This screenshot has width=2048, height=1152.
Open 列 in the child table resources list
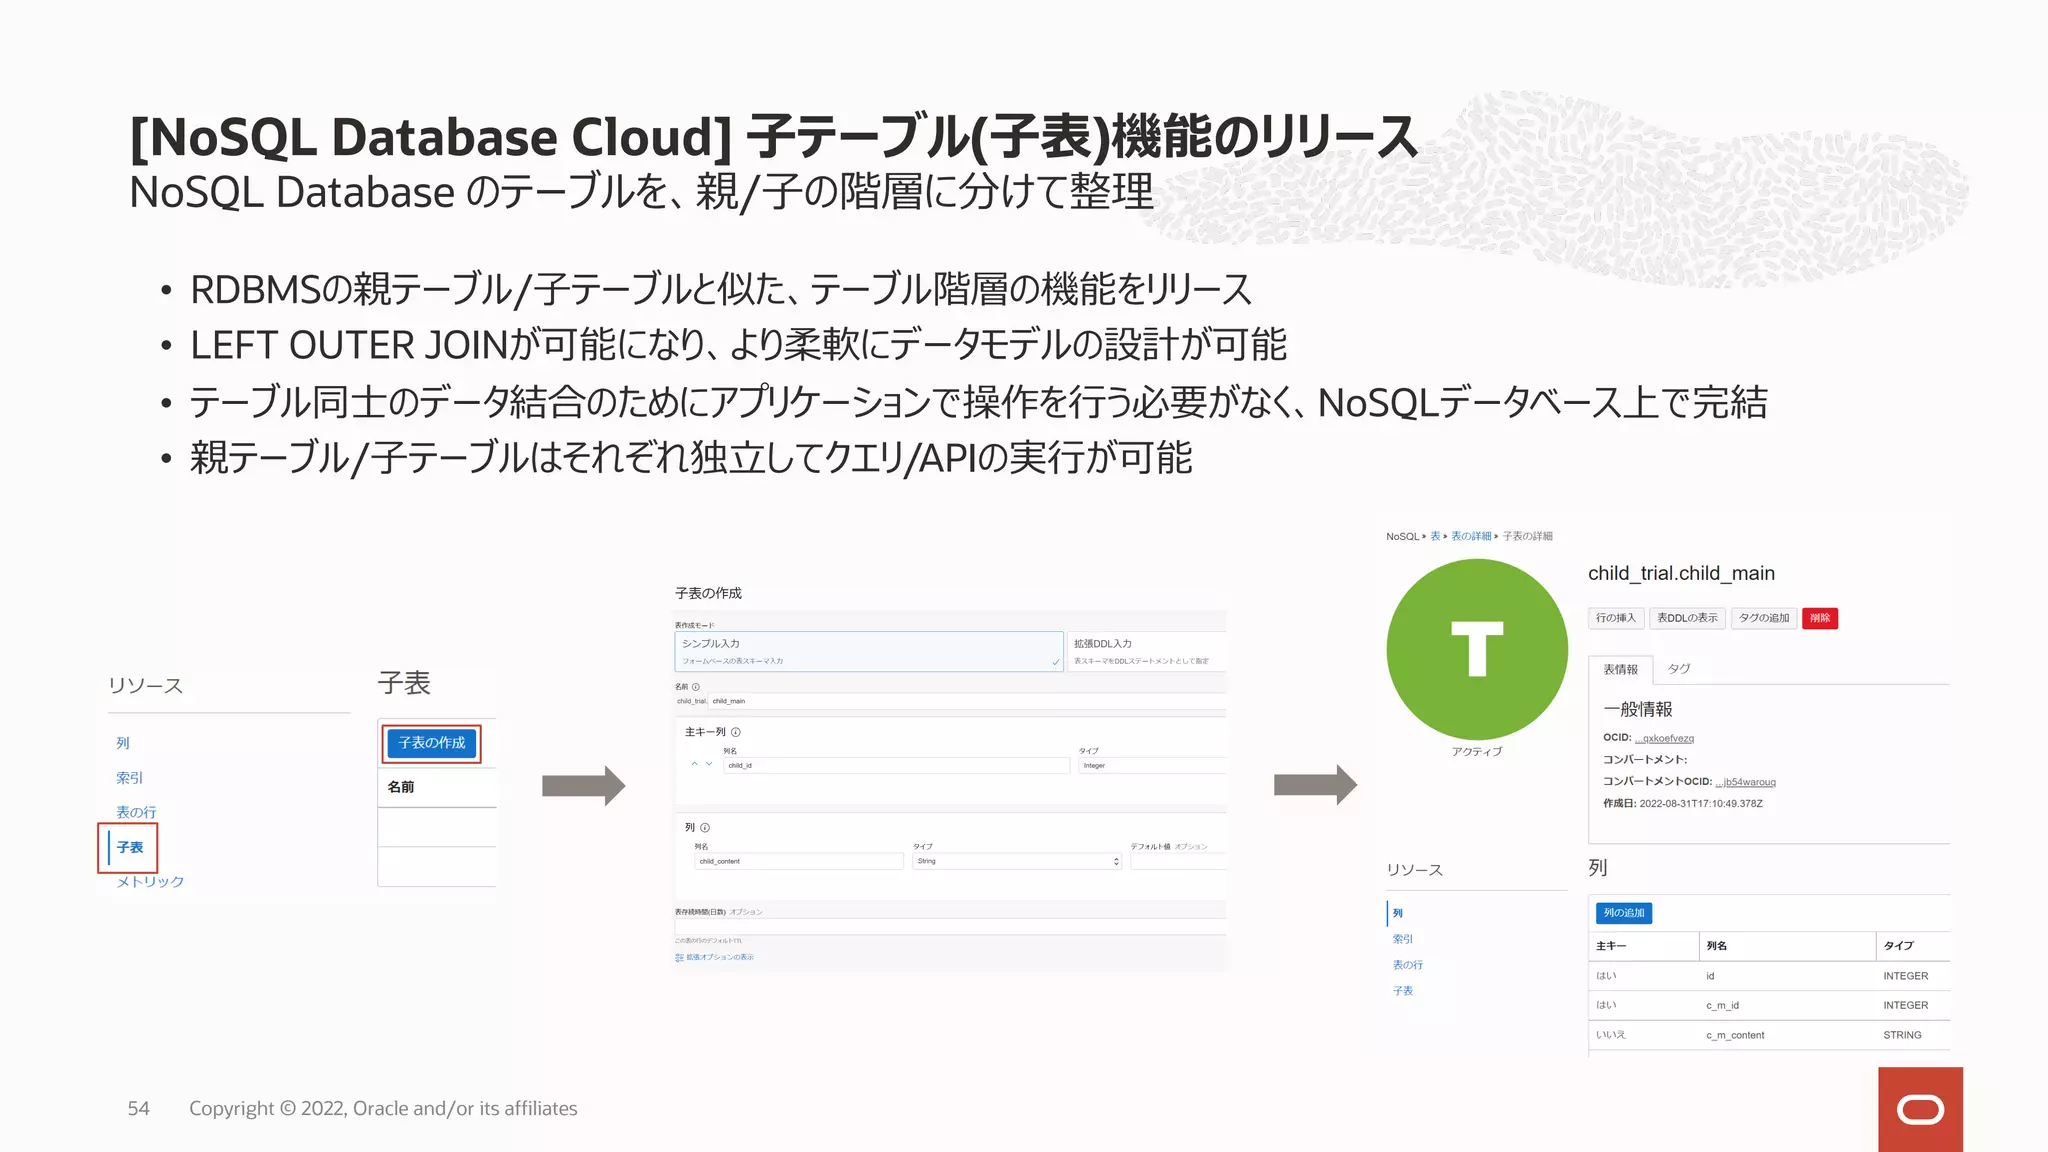(x=1398, y=913)
